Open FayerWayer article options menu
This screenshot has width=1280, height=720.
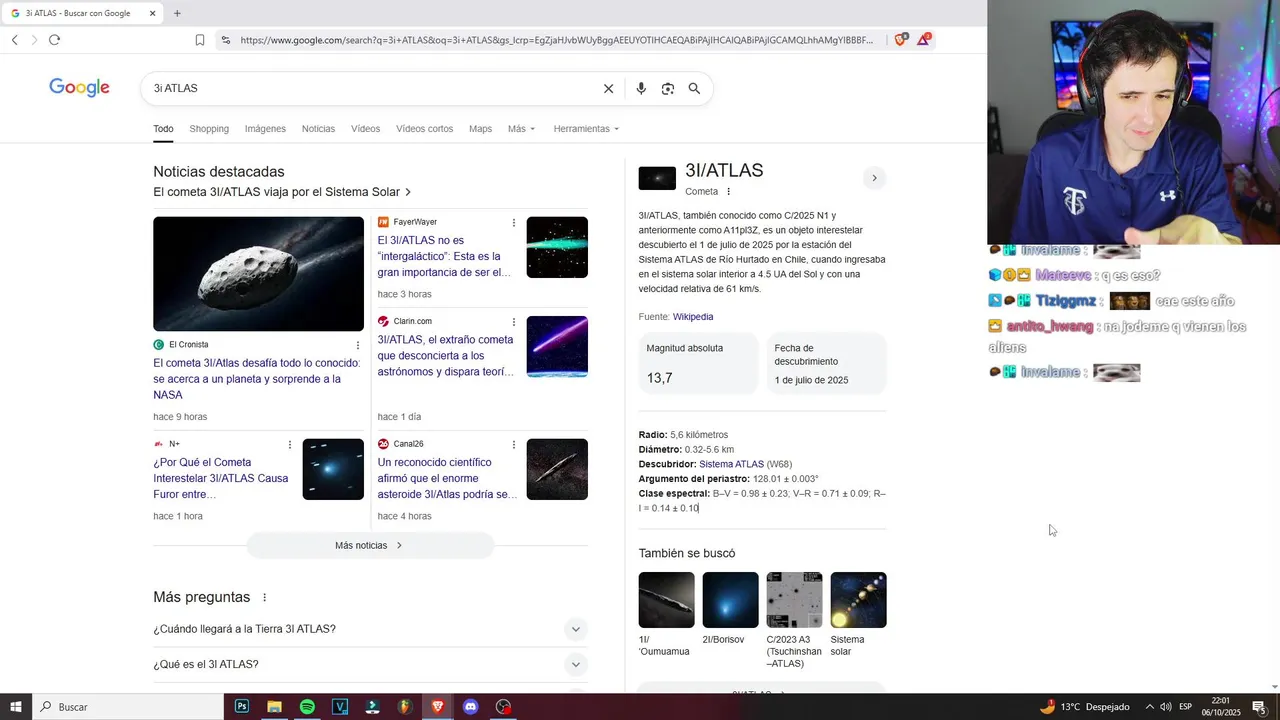(514, 222)
